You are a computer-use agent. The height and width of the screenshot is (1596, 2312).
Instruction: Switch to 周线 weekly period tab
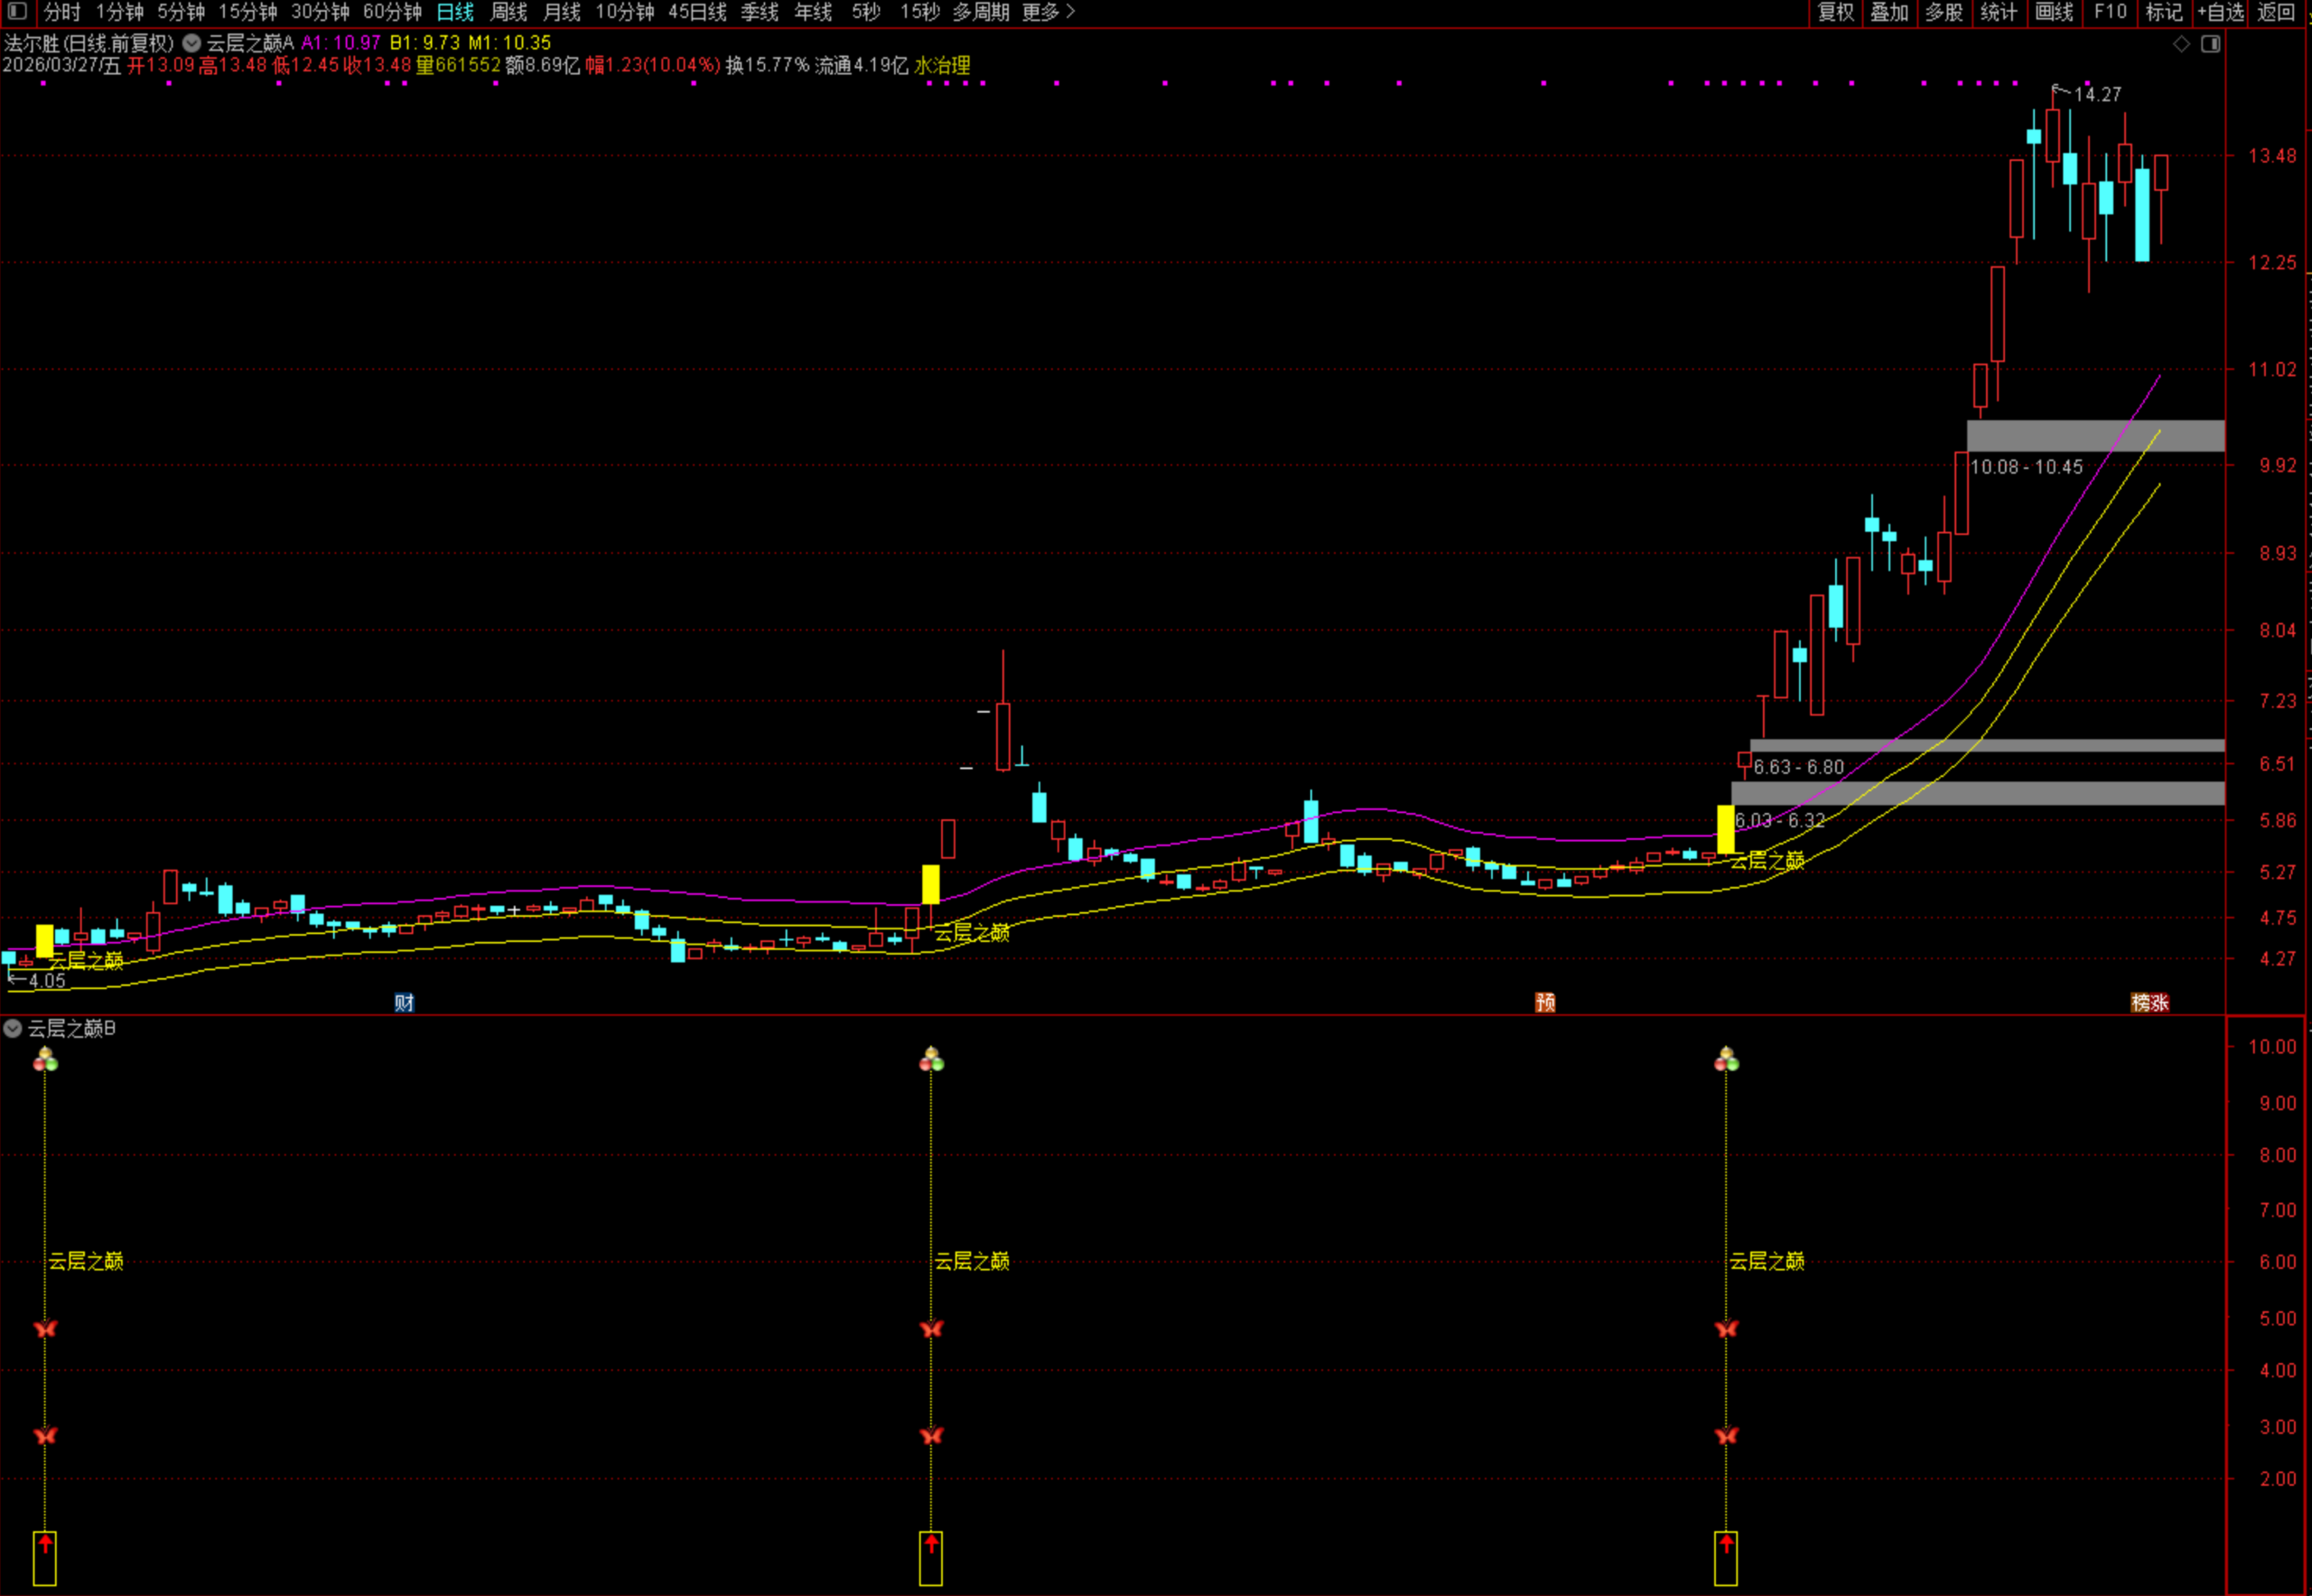[x=508, y=12]
